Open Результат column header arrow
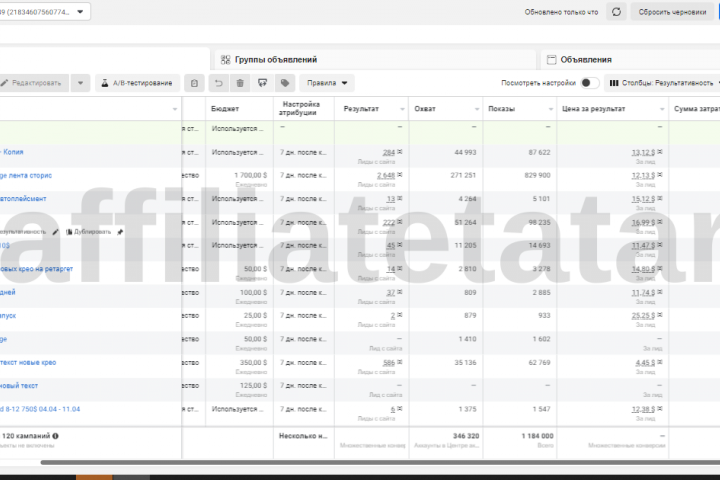Image resolution: width=720 pixels, height=480 pixels. tap(402, 109)
